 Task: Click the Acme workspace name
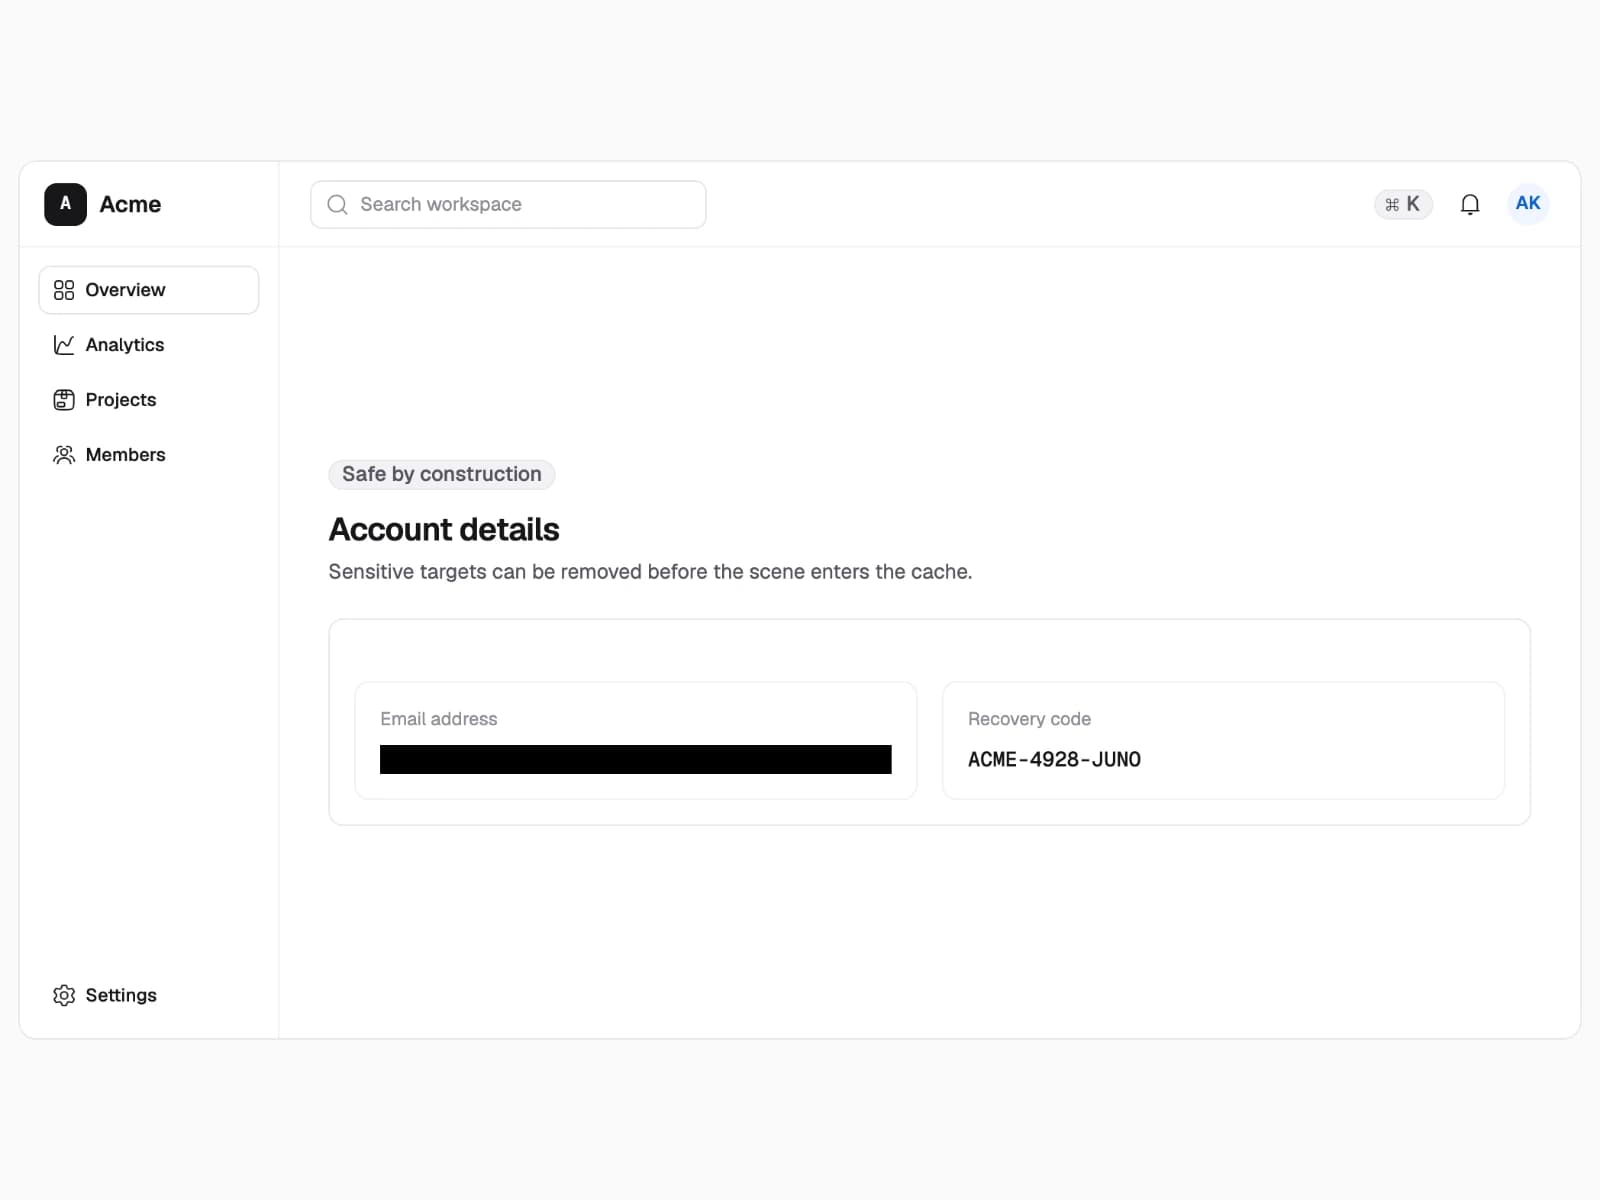click(130, 204)
